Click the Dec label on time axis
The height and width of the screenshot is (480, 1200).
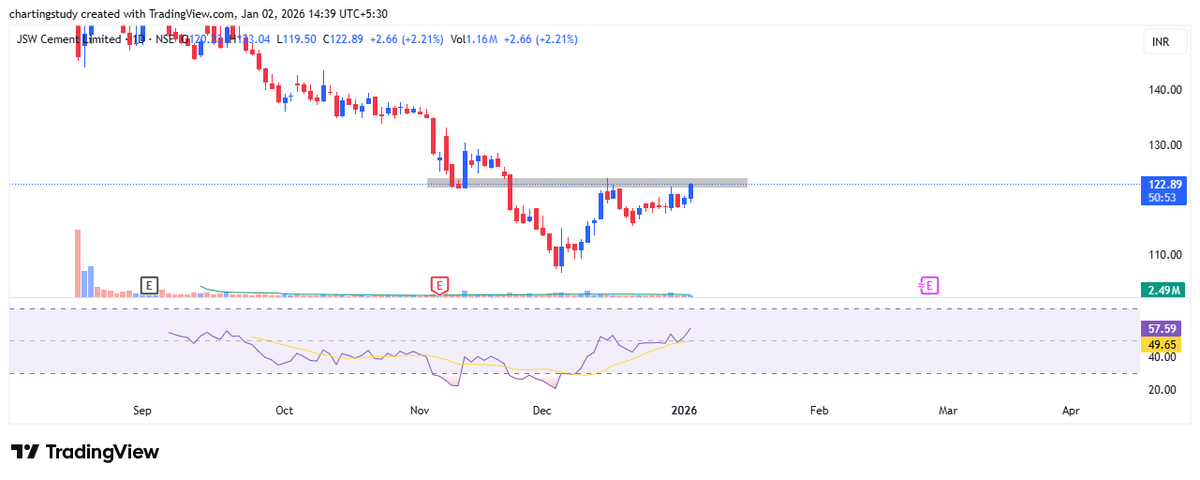pos(543,410)
